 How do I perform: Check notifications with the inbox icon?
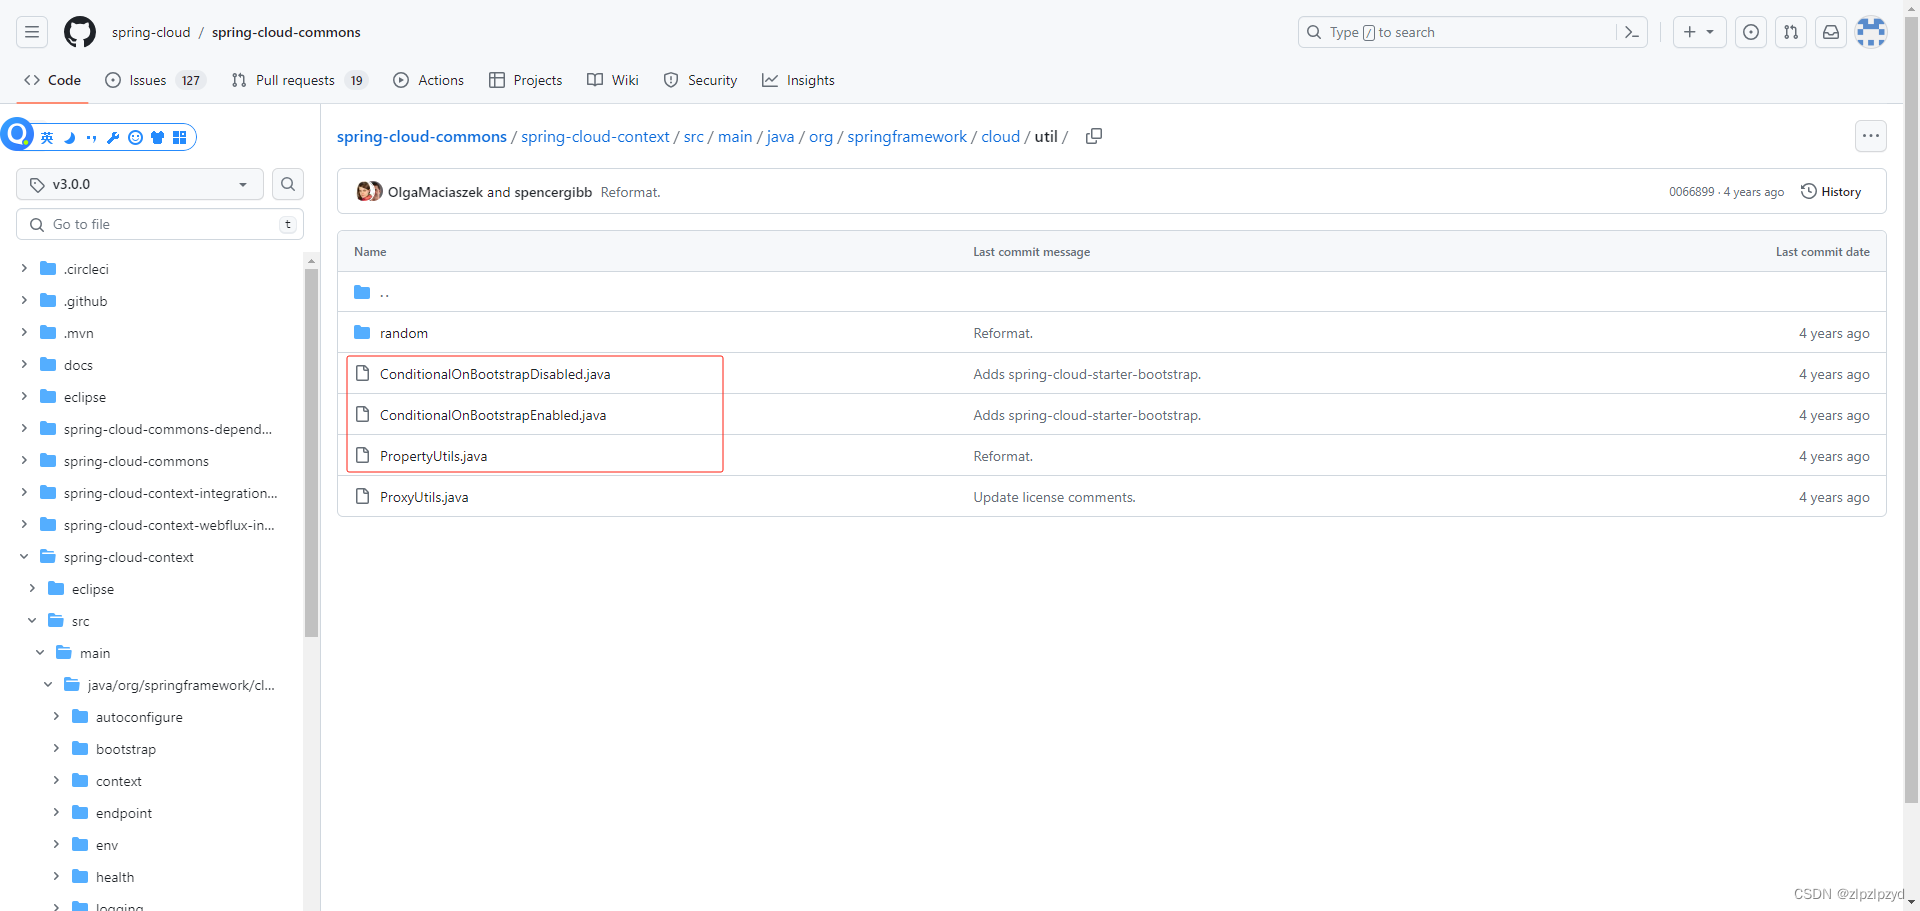tap(1831, 31)
